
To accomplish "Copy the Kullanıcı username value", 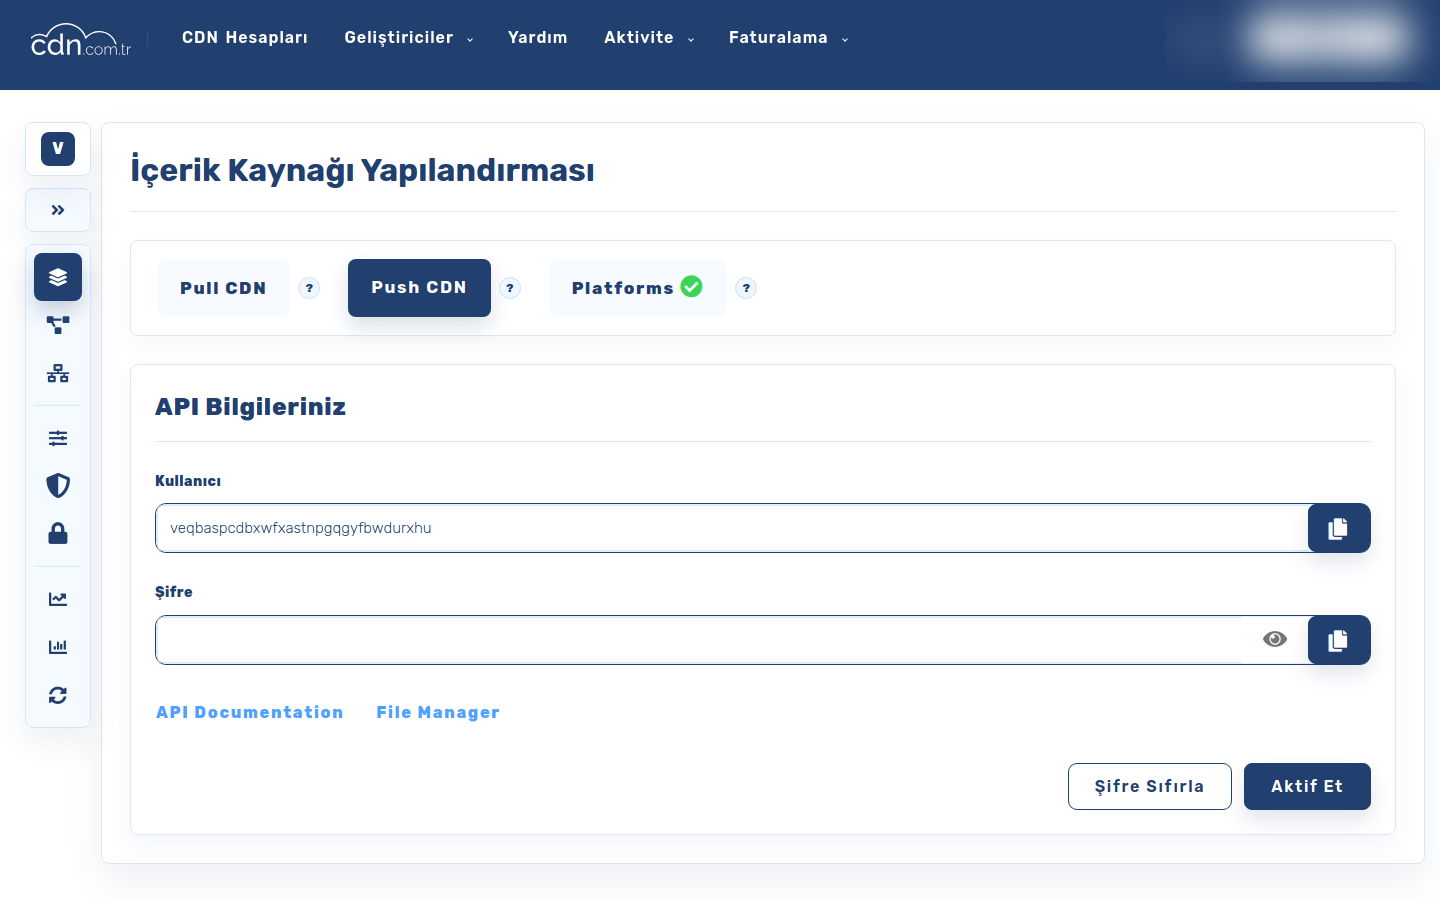I will [x=1339, y=528].
